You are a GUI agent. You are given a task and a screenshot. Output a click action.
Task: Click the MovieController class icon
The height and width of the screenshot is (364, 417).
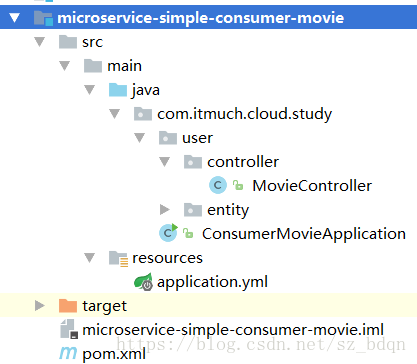click(x=218, y=185)
